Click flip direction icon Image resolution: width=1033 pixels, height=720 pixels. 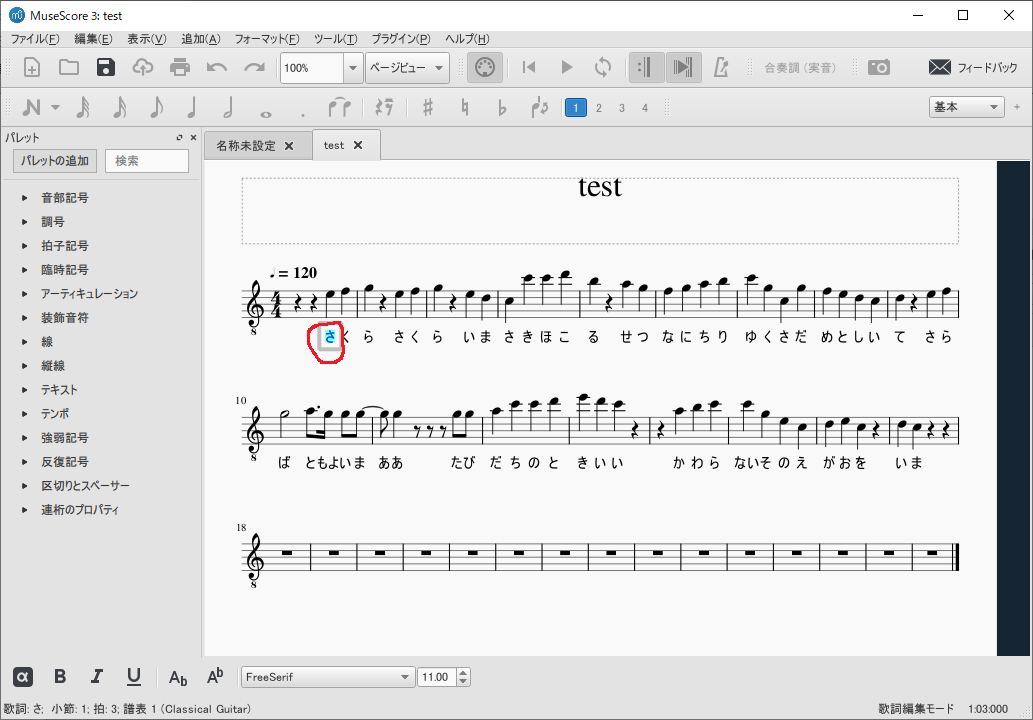(x=540, y=107)
